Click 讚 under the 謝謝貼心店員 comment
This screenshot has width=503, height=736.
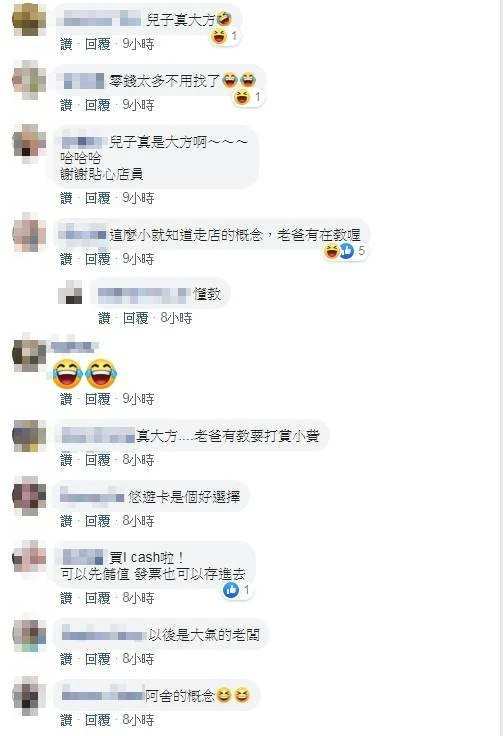(66, 198)
